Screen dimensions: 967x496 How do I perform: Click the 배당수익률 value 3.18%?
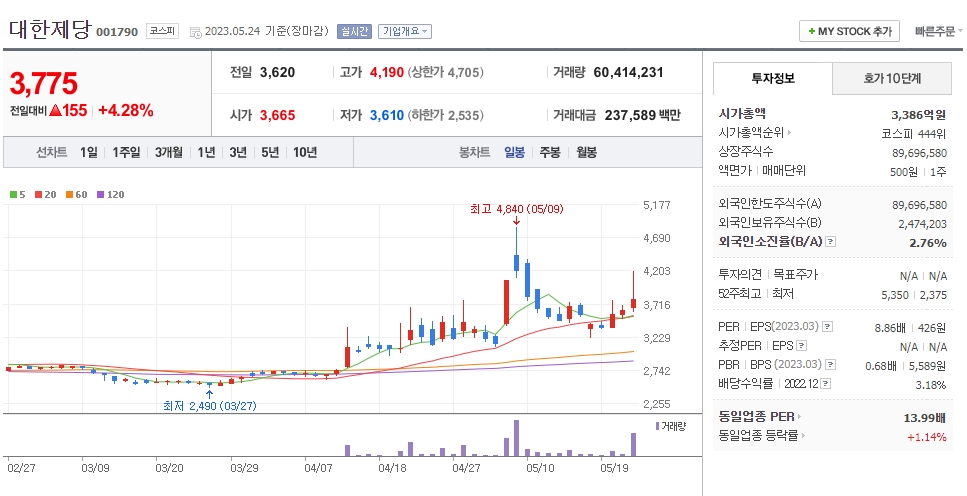point(931,386)
